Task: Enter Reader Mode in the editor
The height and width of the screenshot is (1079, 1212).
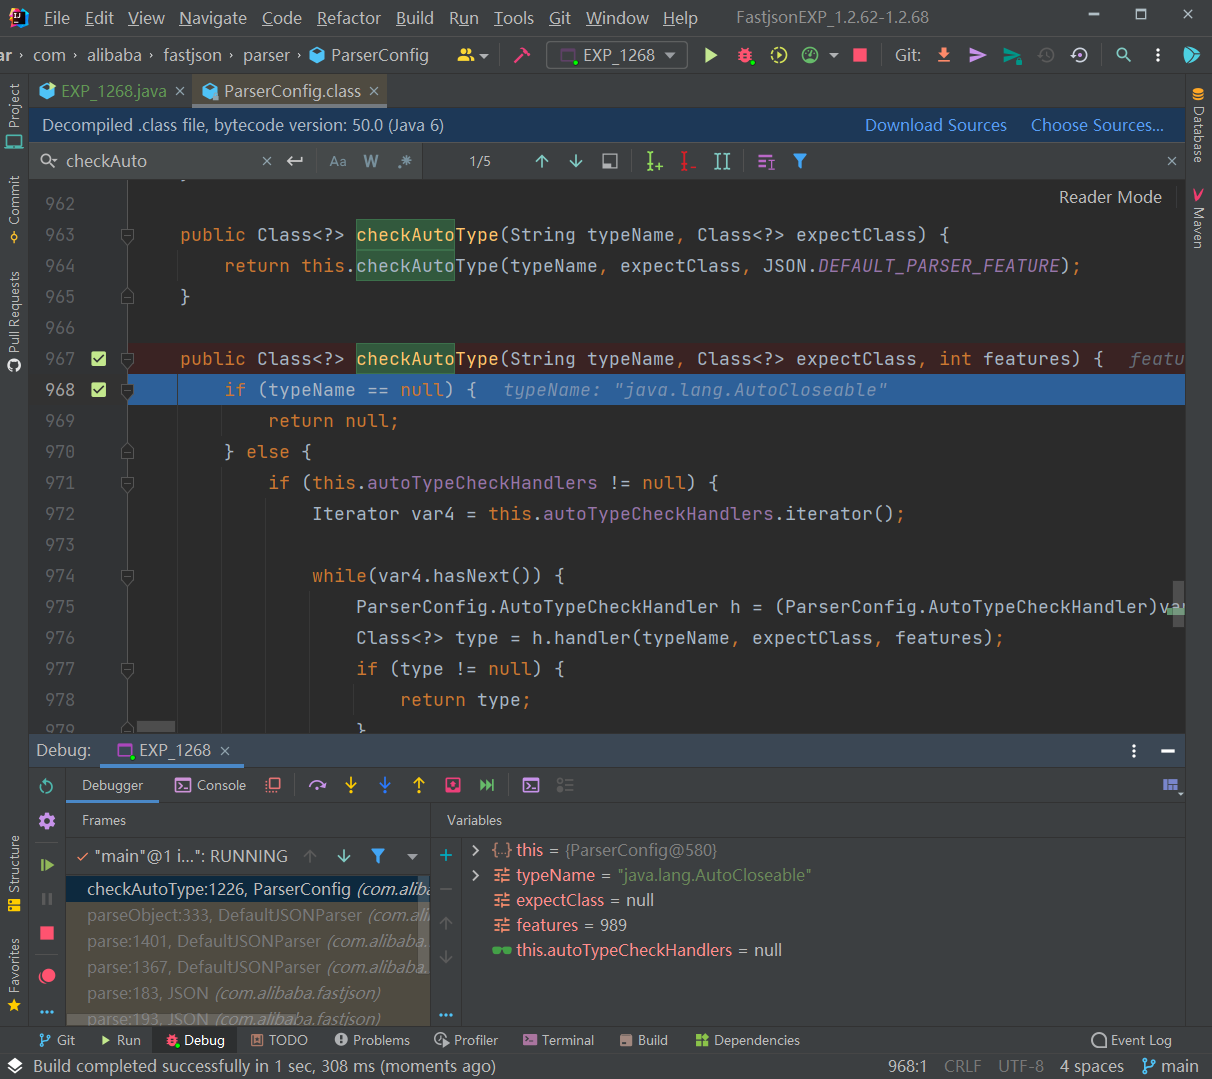Action: coord(1110,196)
